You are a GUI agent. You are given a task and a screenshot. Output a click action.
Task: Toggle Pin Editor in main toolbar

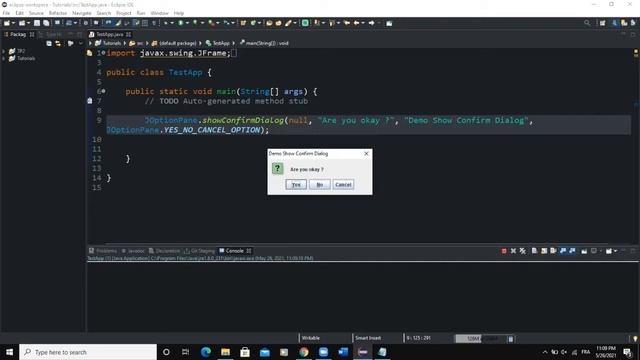pos(389,23)
